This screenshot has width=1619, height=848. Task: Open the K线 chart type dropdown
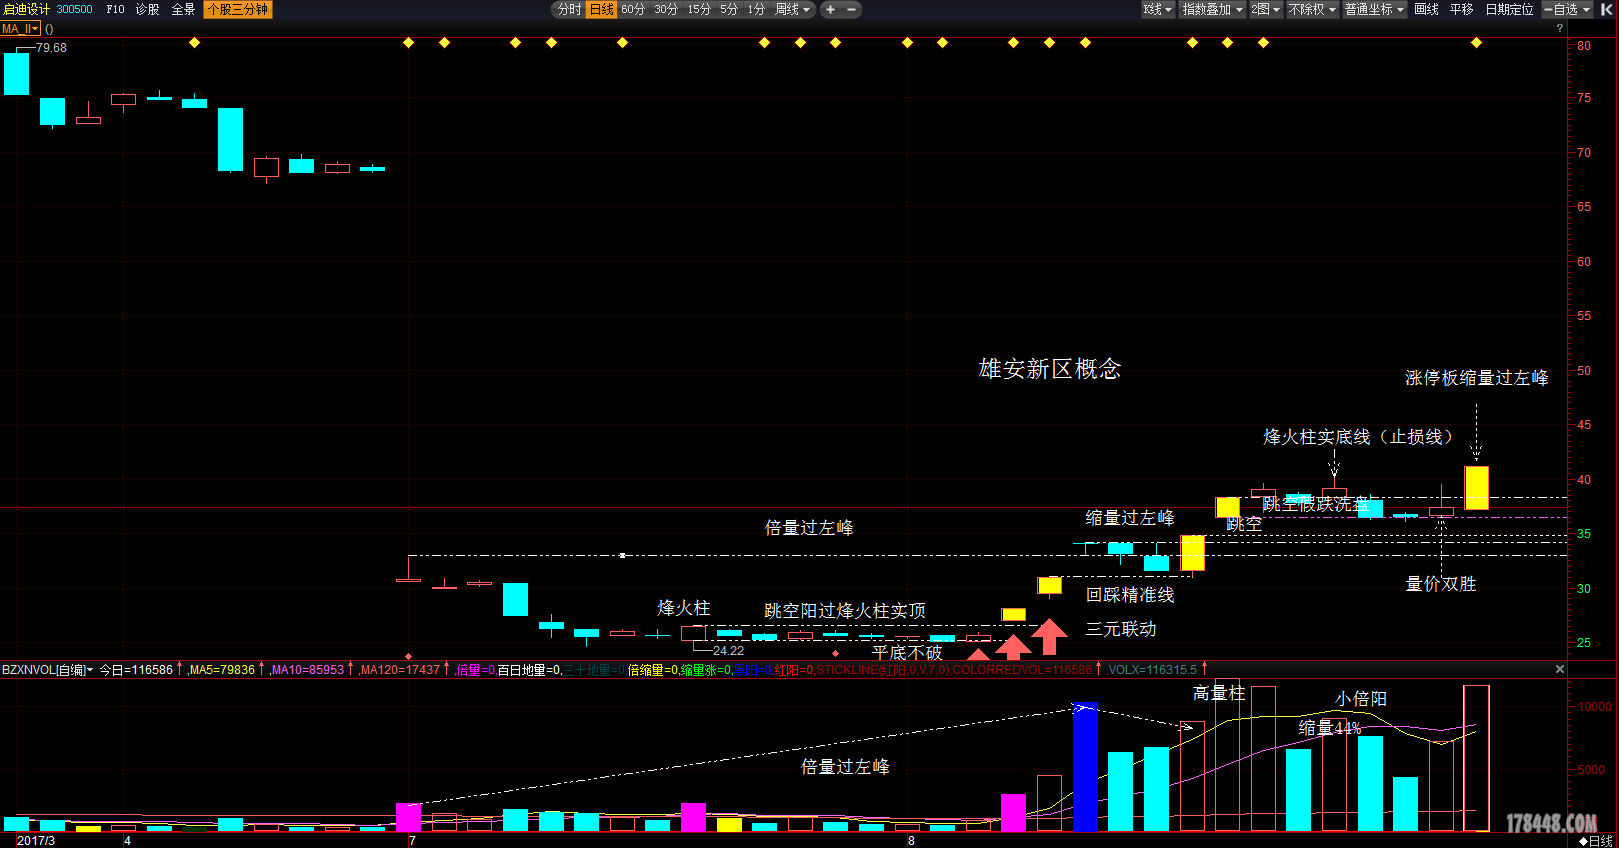click(x=1158, y=9)
